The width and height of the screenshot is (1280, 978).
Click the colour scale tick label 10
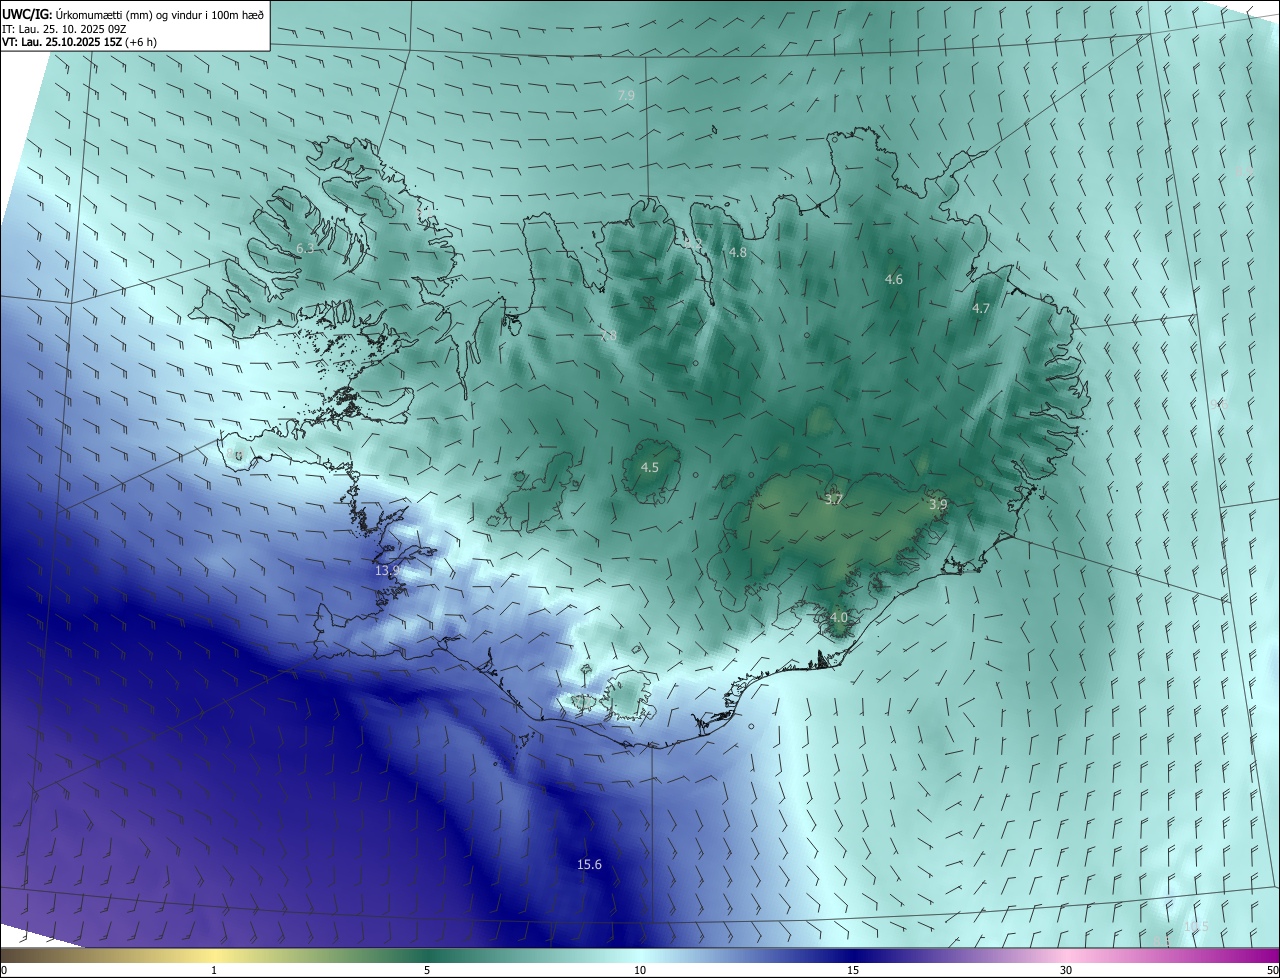point(640,970)
